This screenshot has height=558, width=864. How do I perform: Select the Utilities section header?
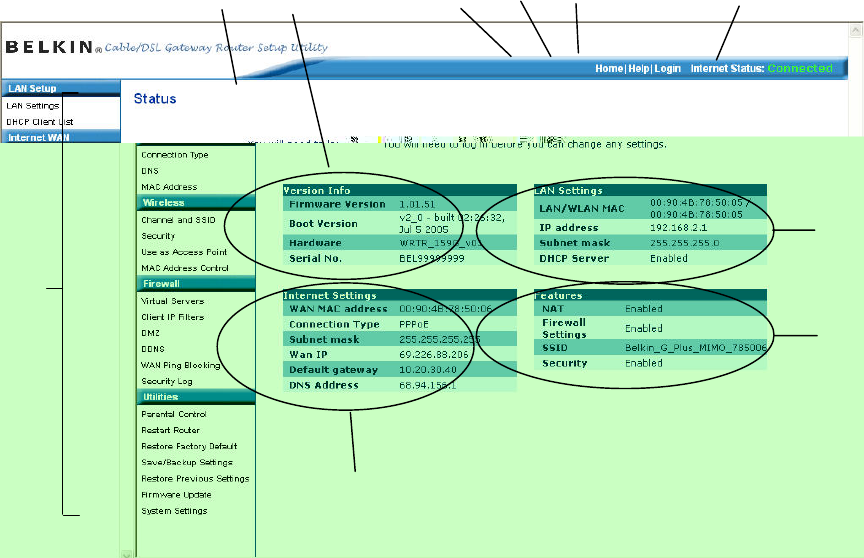(196, 397)
